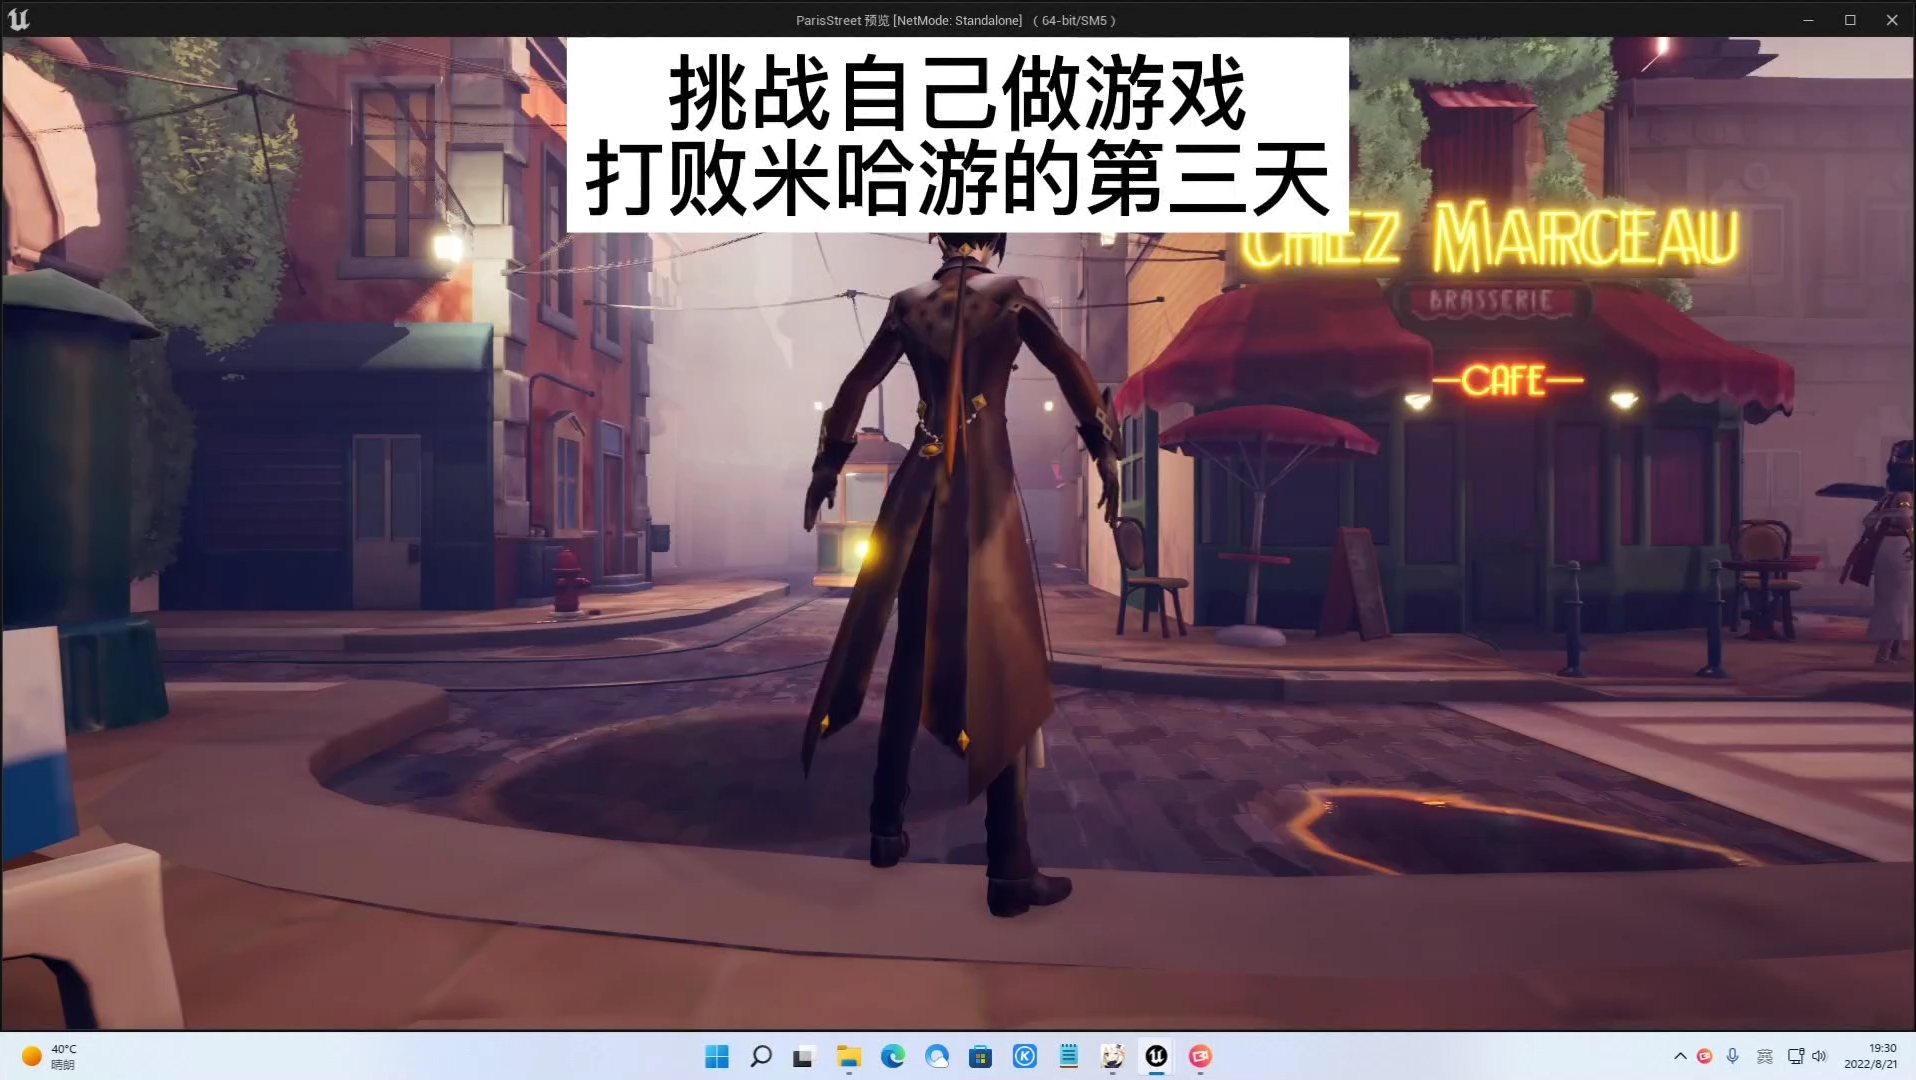
Task: Open the red screen recorder taskbar icon
Action: click(x=1200, y=1056)
